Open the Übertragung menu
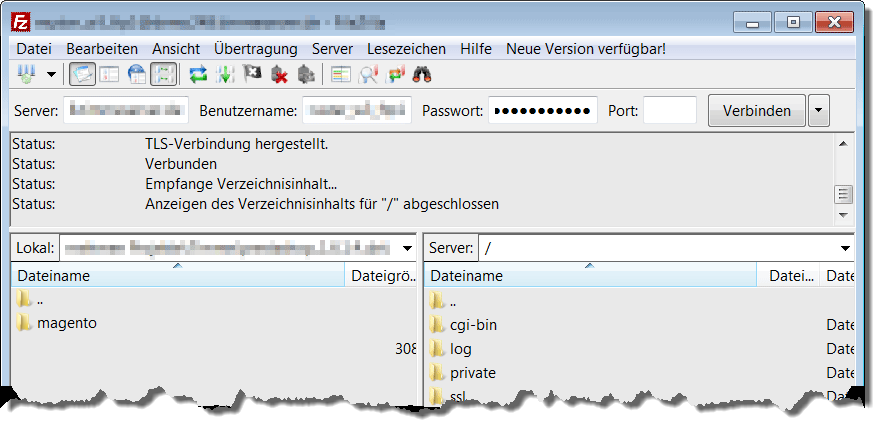The width and height of the screenshot is (880, 431). 256,49
